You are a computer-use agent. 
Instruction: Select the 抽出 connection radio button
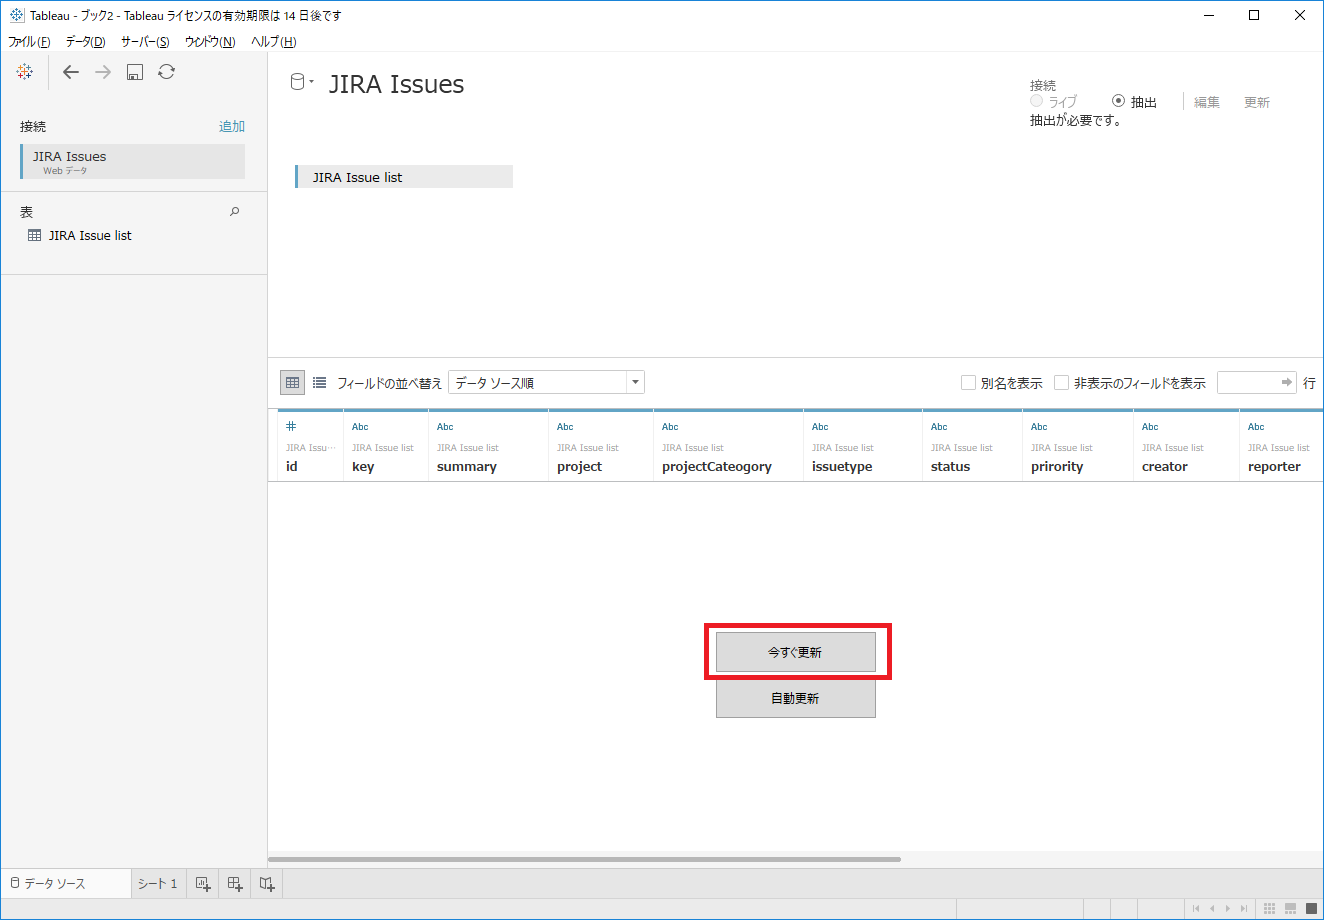1118,101
